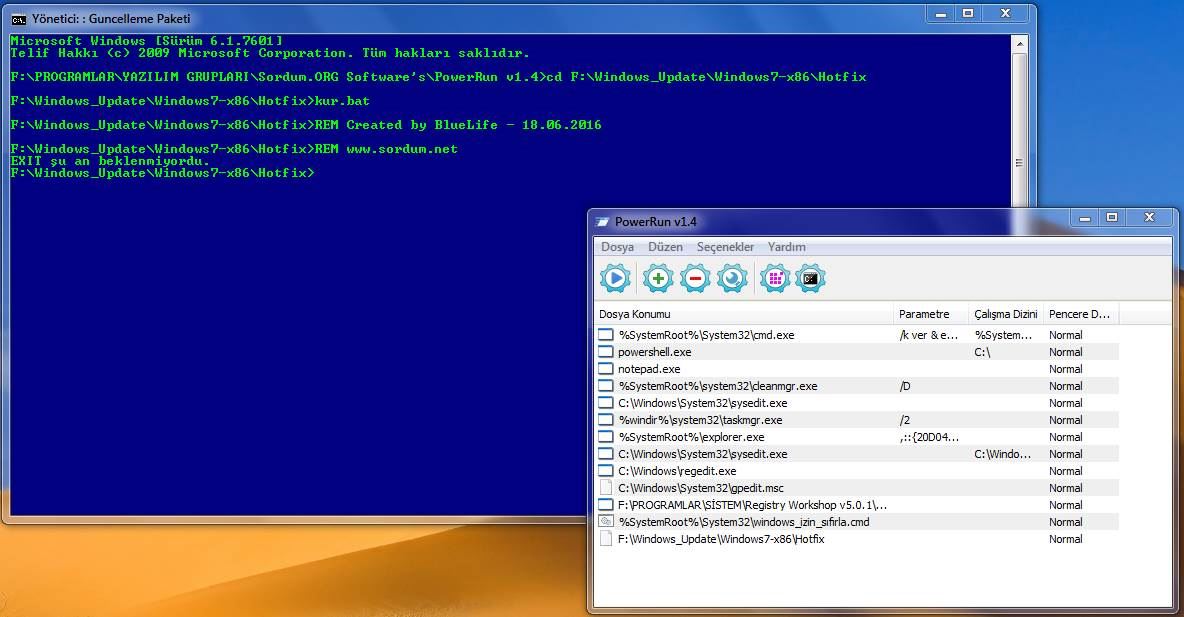
Task: Open the Seçenekler menu
Action: point(725,247)
